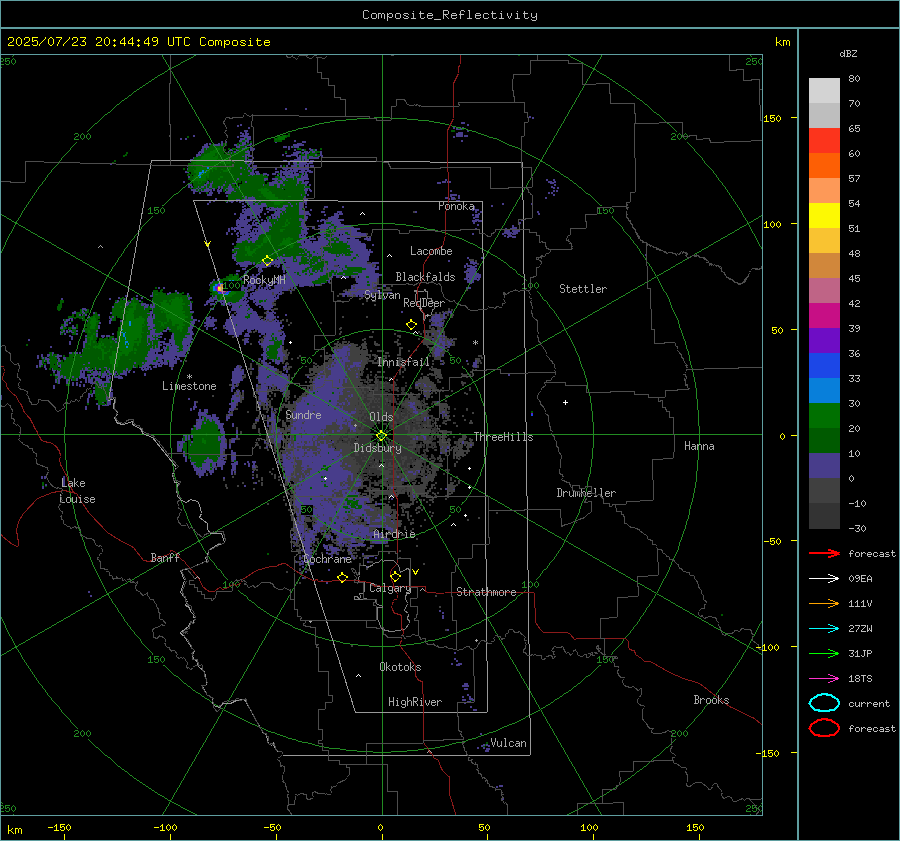Viewport: 900px width, 841px height.
Task: Click the Blackfalds town label
Action: (425, 277)
